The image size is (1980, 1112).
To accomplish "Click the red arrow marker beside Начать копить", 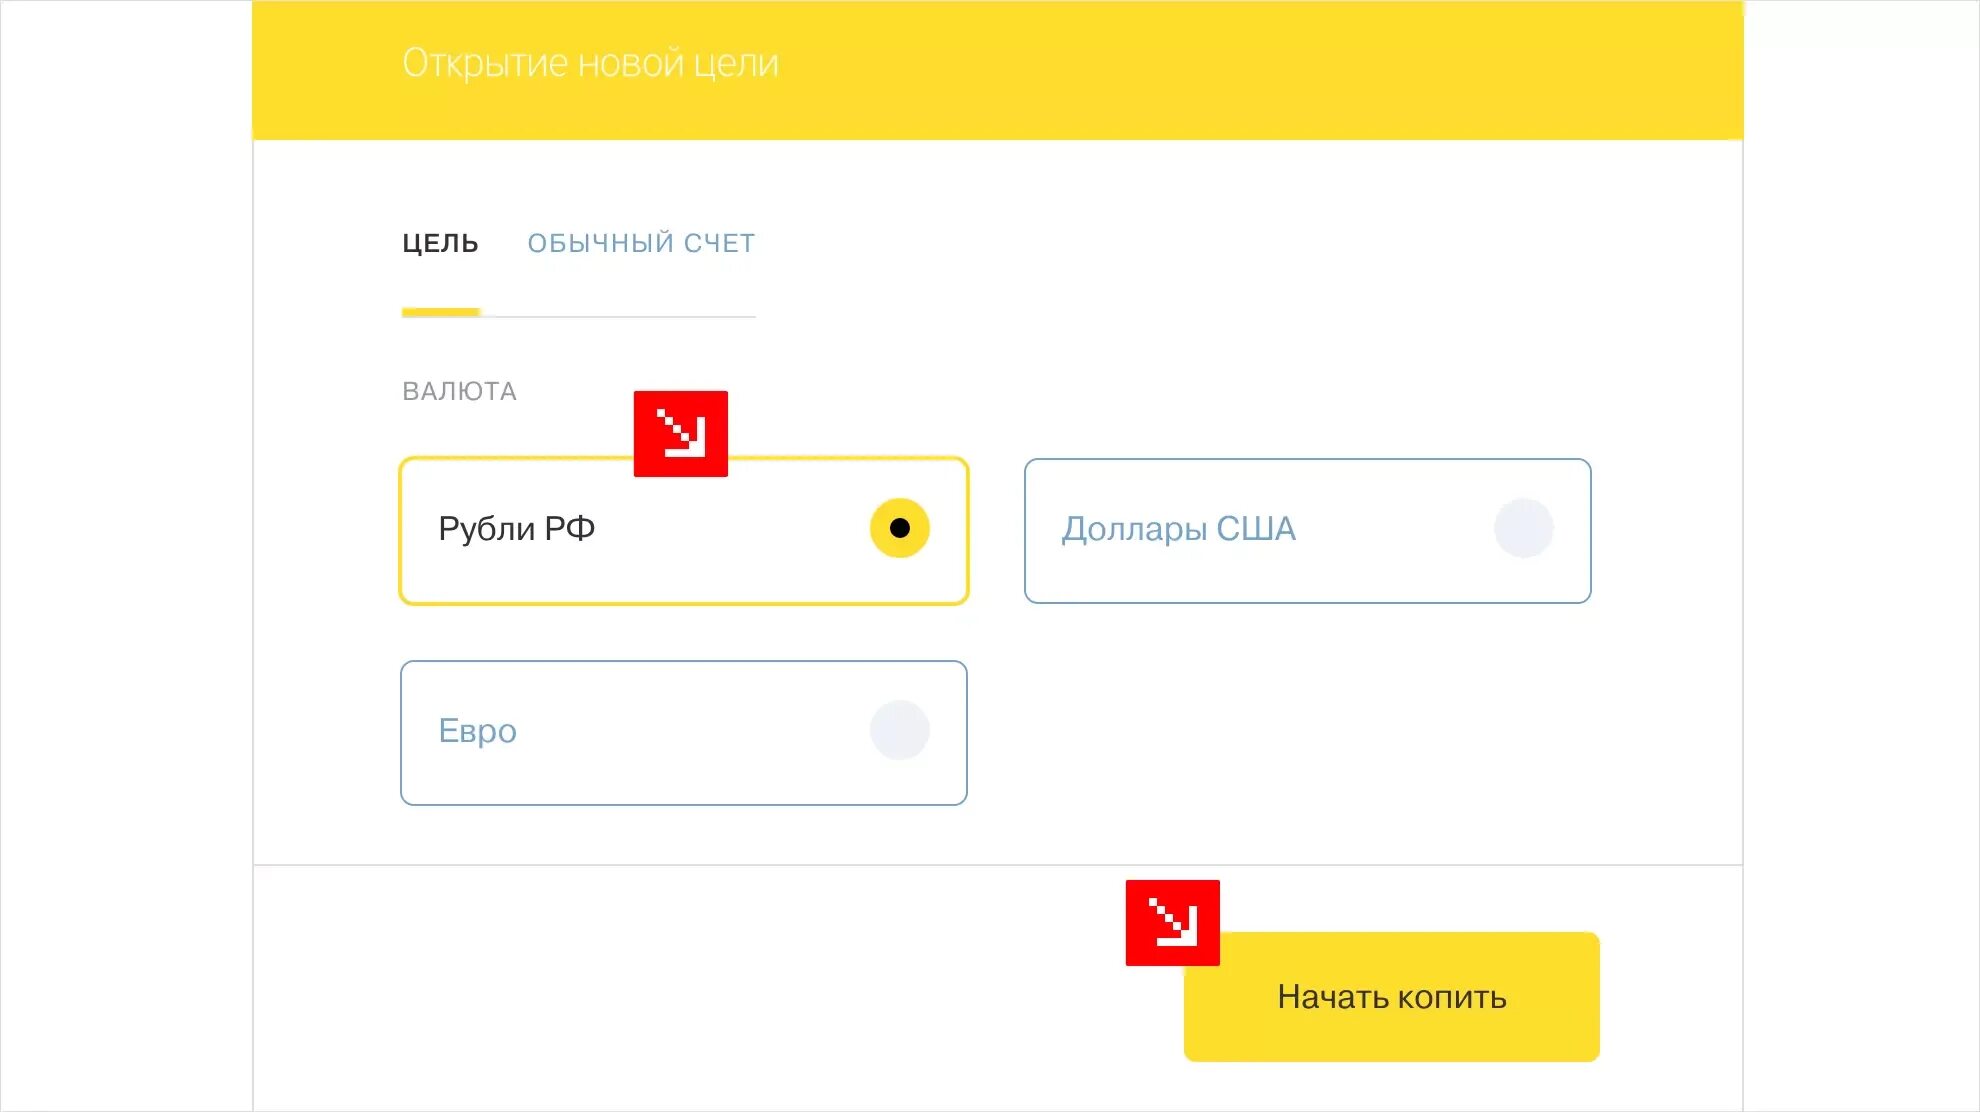I will (x=1172, y=923).
